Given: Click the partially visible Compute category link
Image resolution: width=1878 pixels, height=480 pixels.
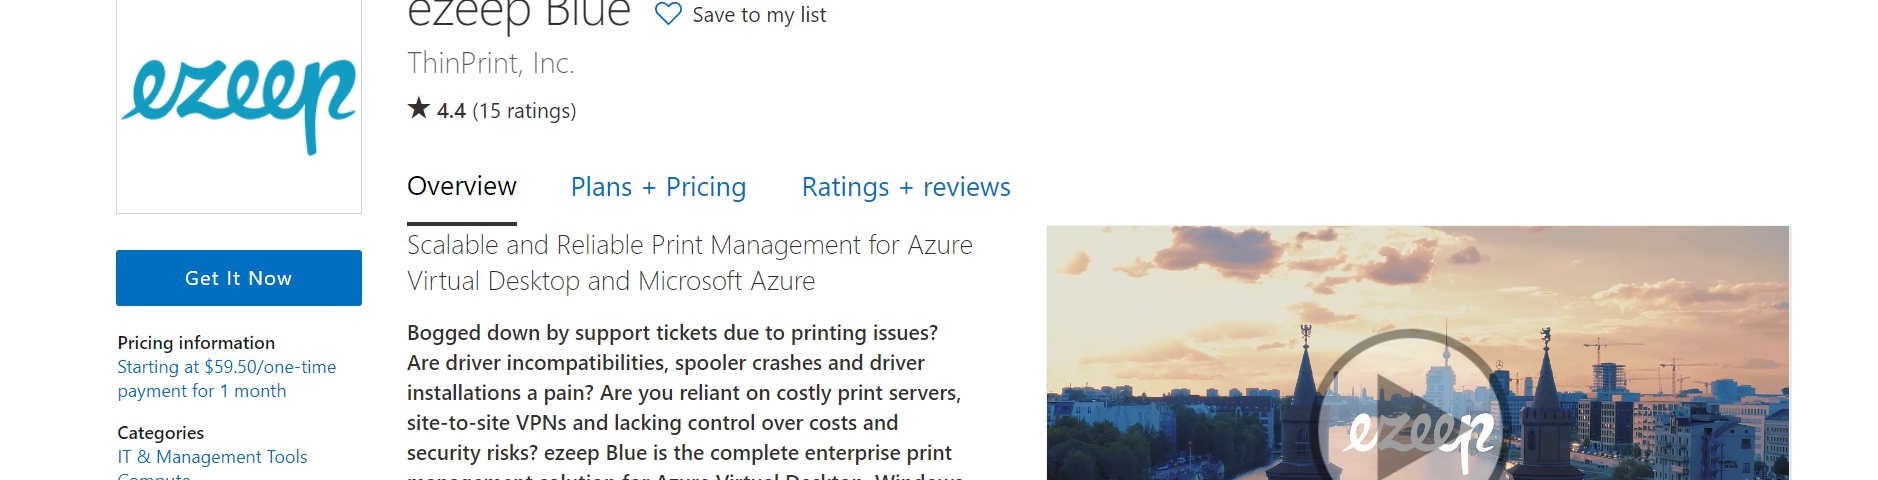Looking at the screenshot, I should [154, 476].
